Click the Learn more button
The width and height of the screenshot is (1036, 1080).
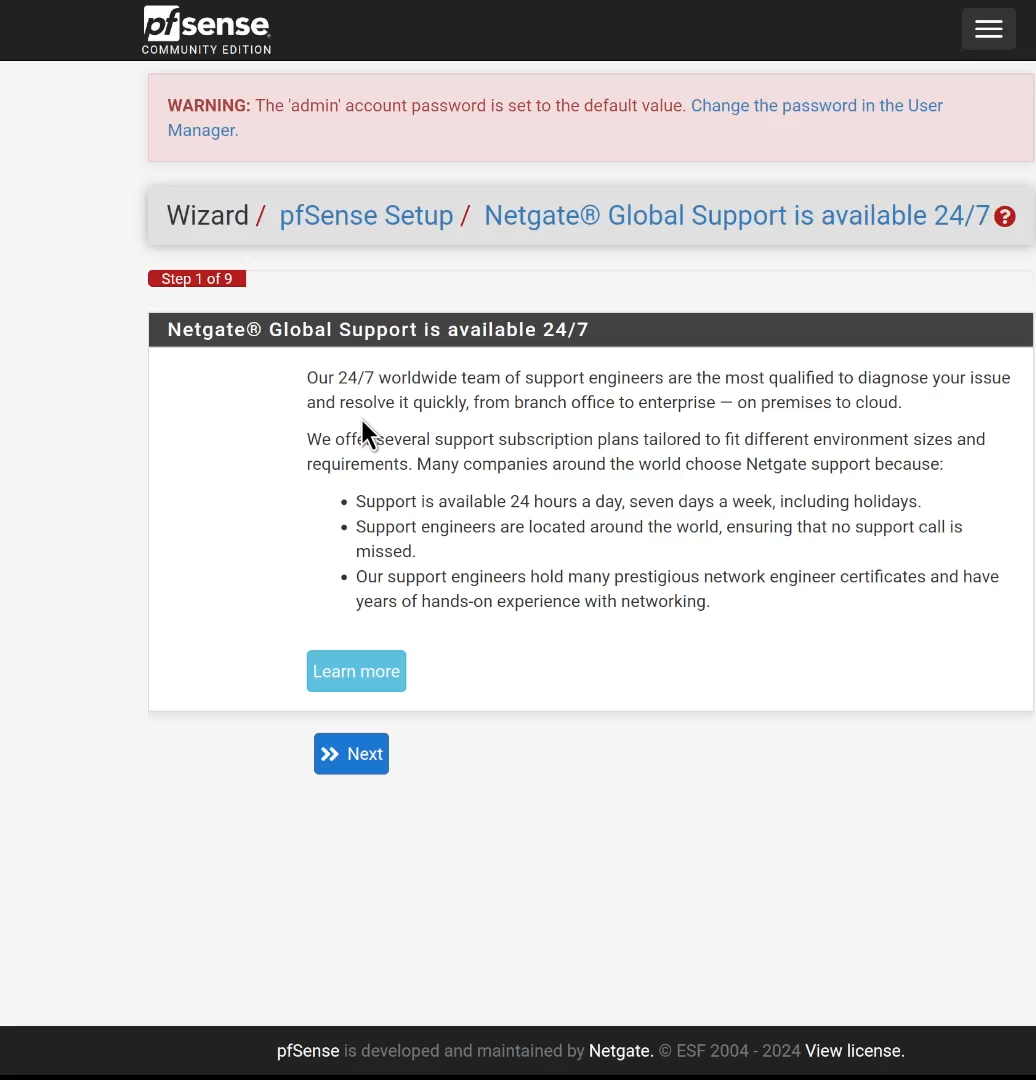(x=356, y=671)
